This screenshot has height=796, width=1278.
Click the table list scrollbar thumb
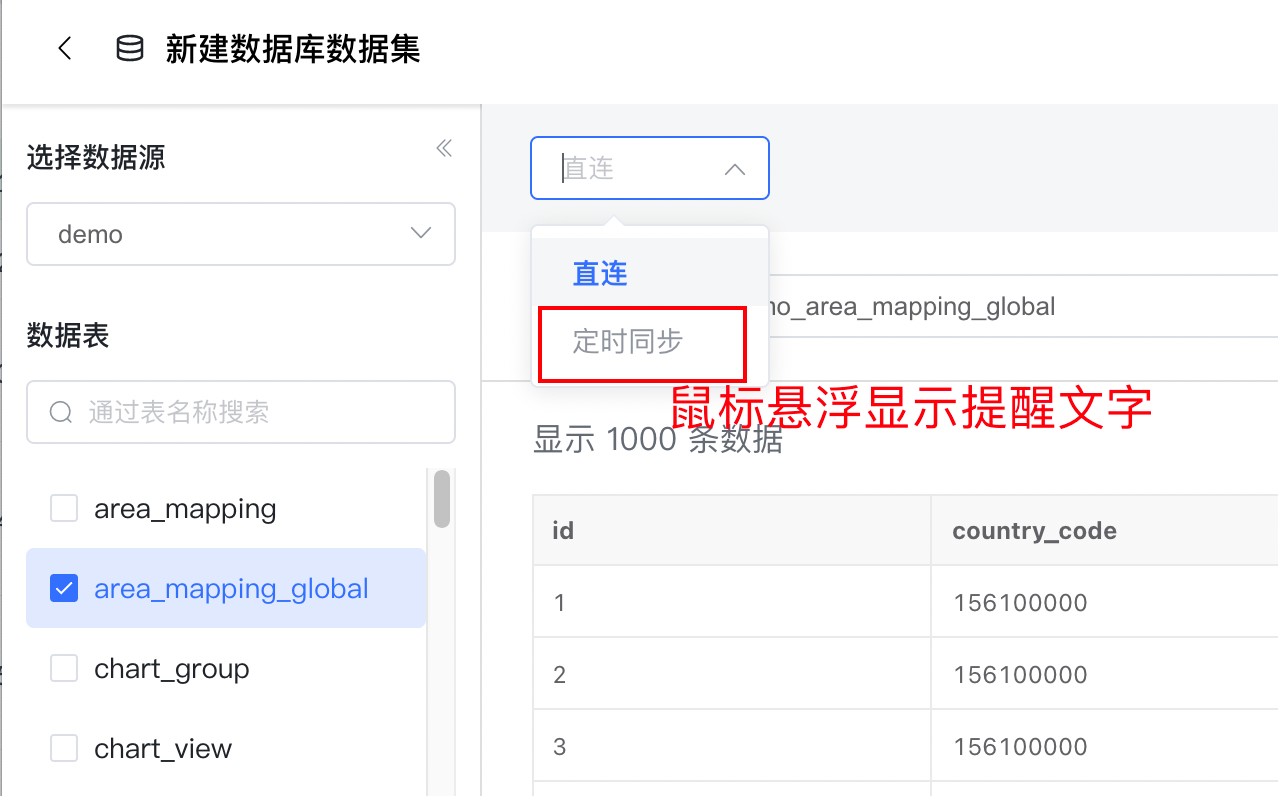[x=441, y=498]
